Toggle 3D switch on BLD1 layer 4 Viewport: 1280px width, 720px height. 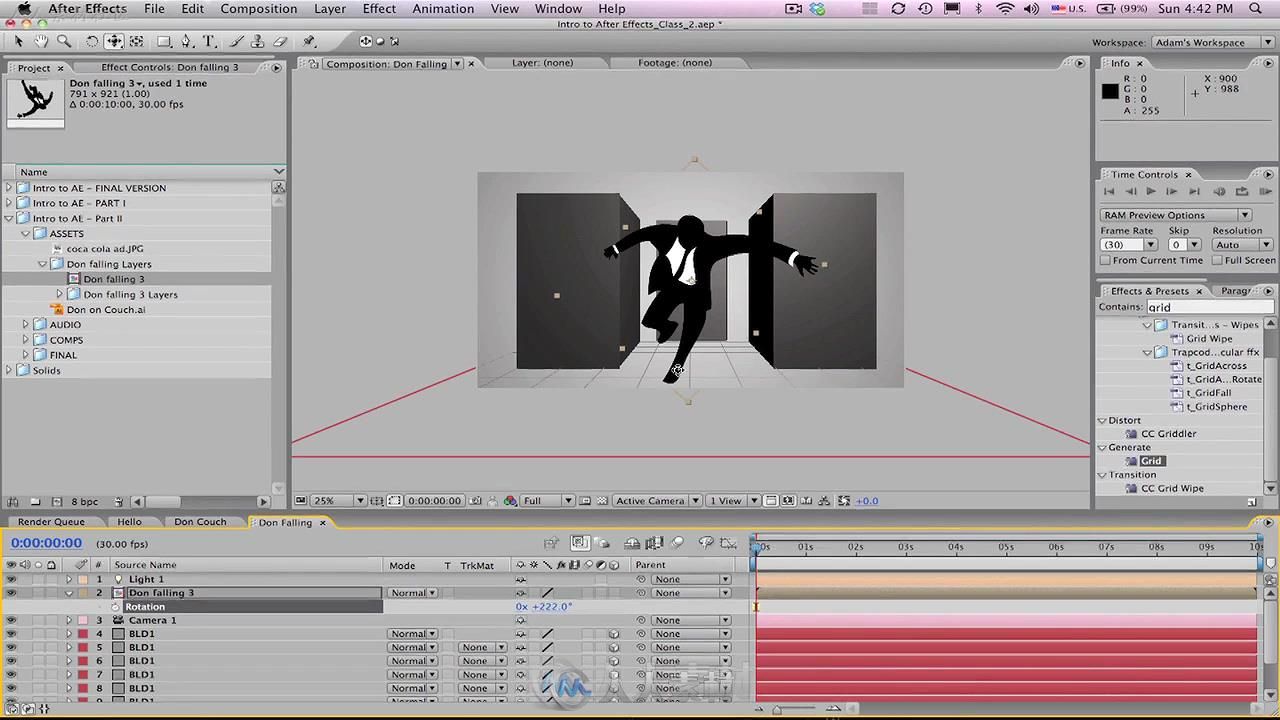614,634
